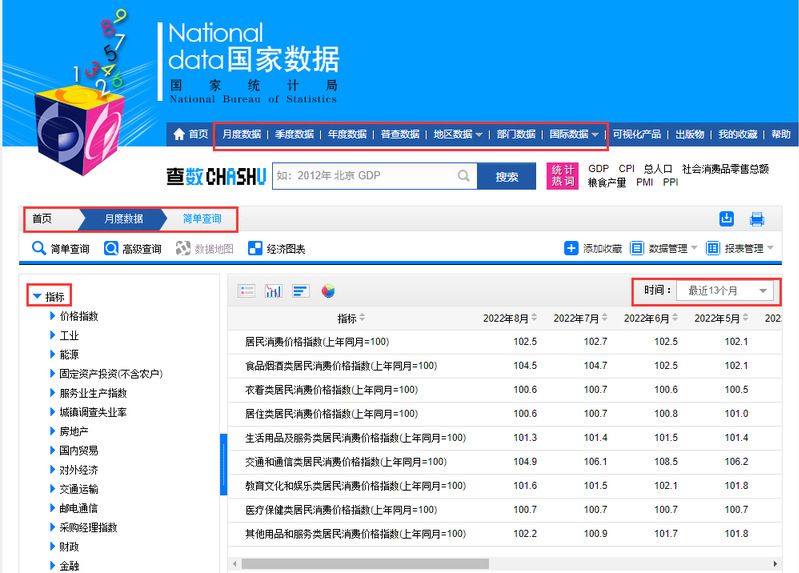Expand the 报表管理 dropdown
Image resolution: width=799 pixels, height=573 pixels.
point(740,248)
